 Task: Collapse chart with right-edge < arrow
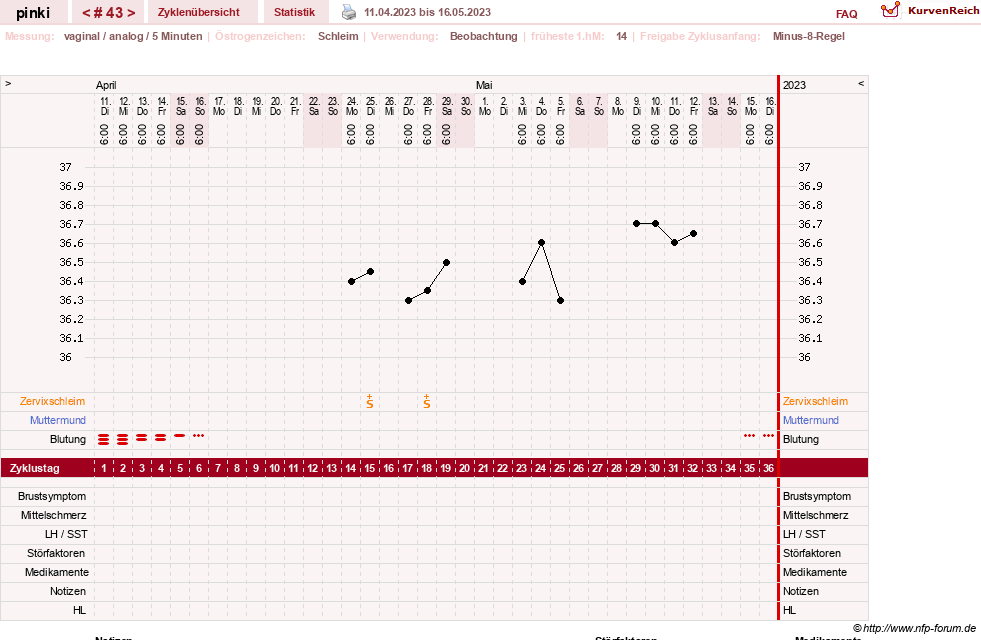click(x=861, y=83)
